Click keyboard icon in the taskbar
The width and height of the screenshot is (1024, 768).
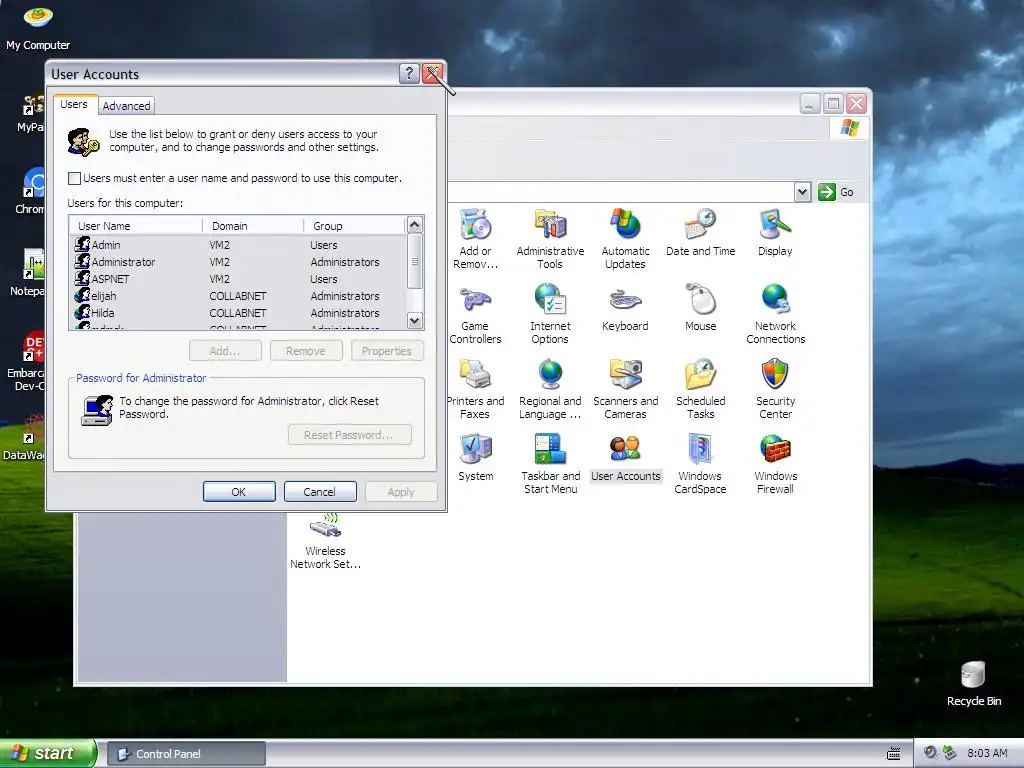coord(894,754)
